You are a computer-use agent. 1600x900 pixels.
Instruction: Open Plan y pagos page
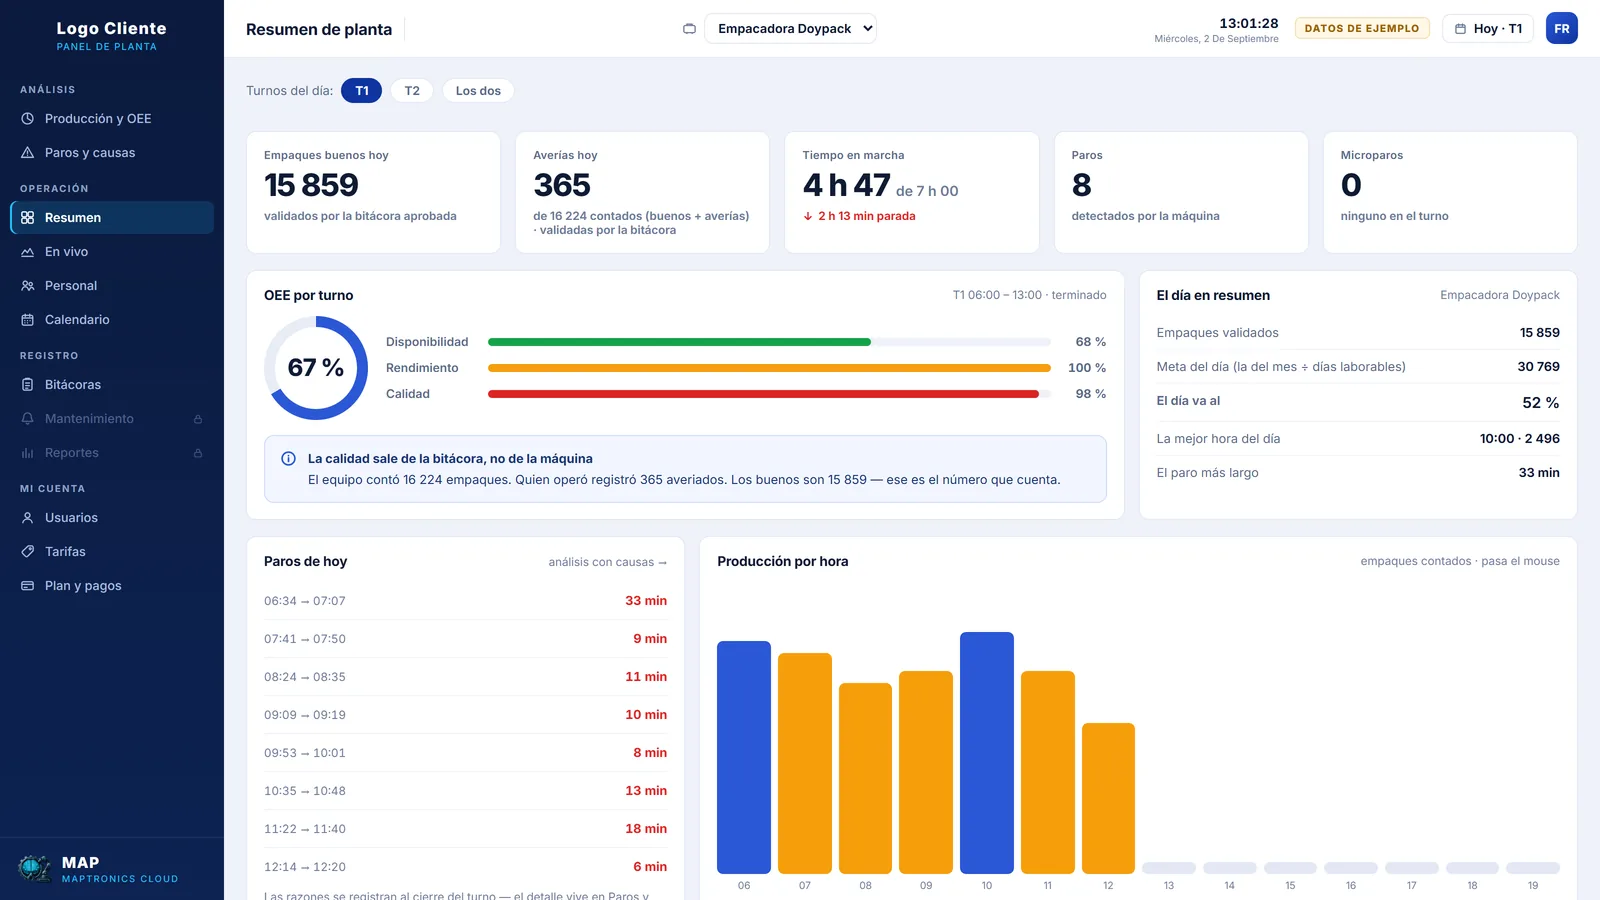[x=112, y=586]
